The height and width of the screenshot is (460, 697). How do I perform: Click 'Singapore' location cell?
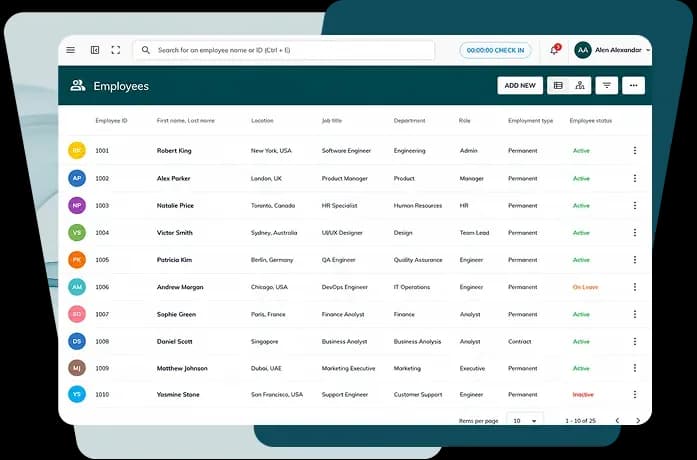pos(264,341)
